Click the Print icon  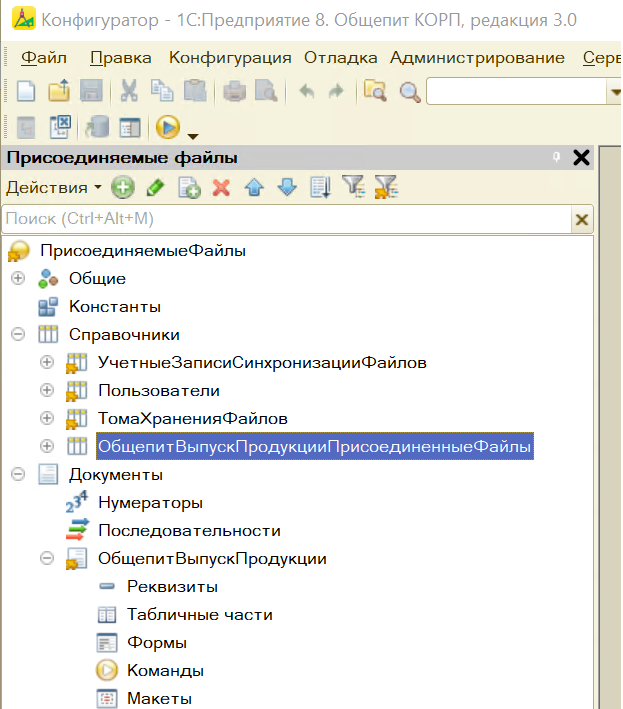pyautogui.click(x=235, y=91)
